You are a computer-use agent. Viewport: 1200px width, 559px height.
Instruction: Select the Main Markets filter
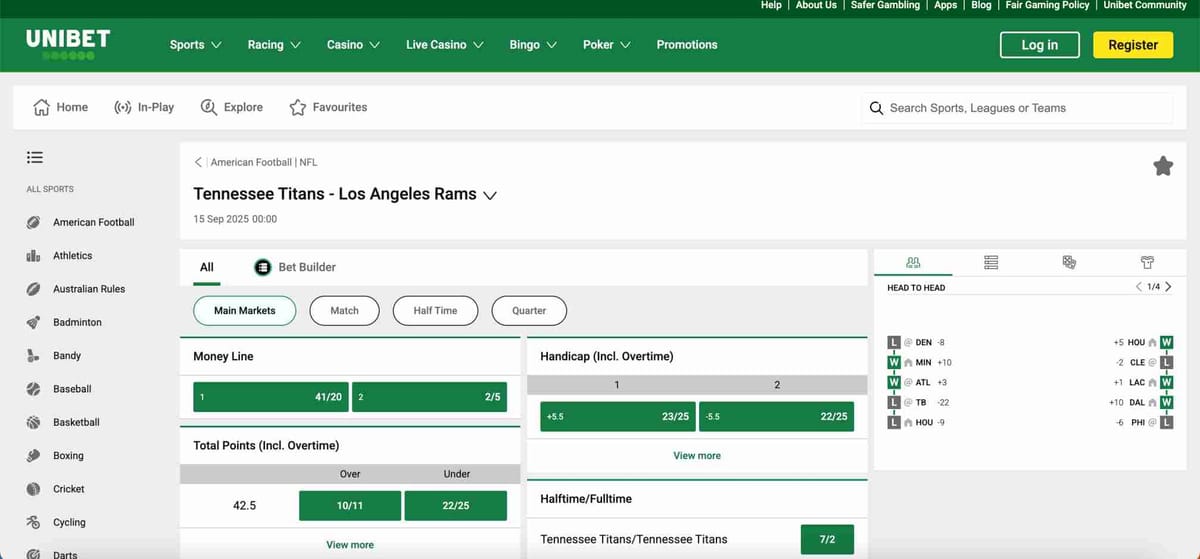(x=245, y=311)
